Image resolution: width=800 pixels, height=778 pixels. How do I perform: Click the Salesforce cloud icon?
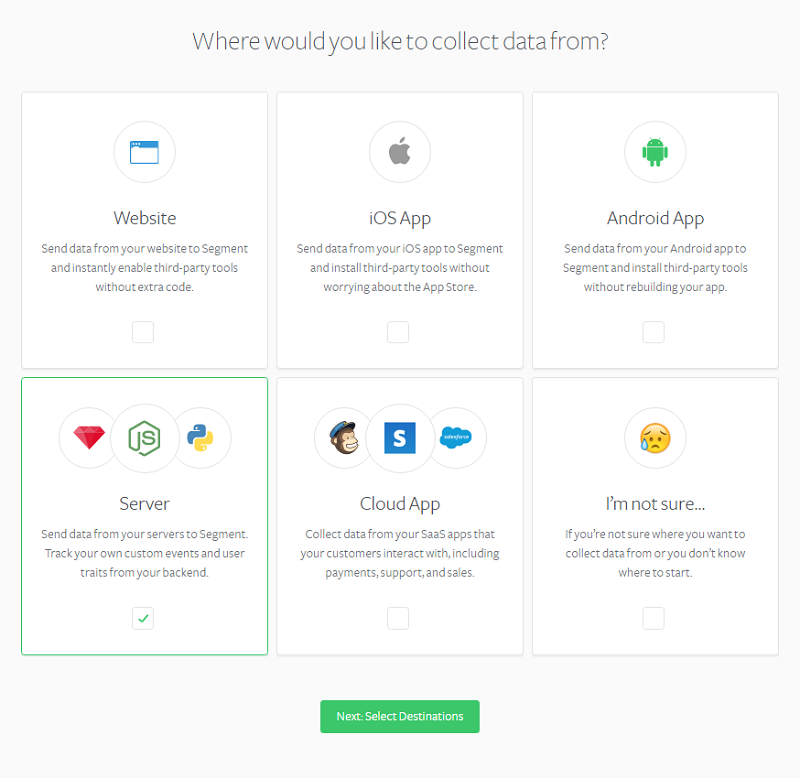point(456,437)
